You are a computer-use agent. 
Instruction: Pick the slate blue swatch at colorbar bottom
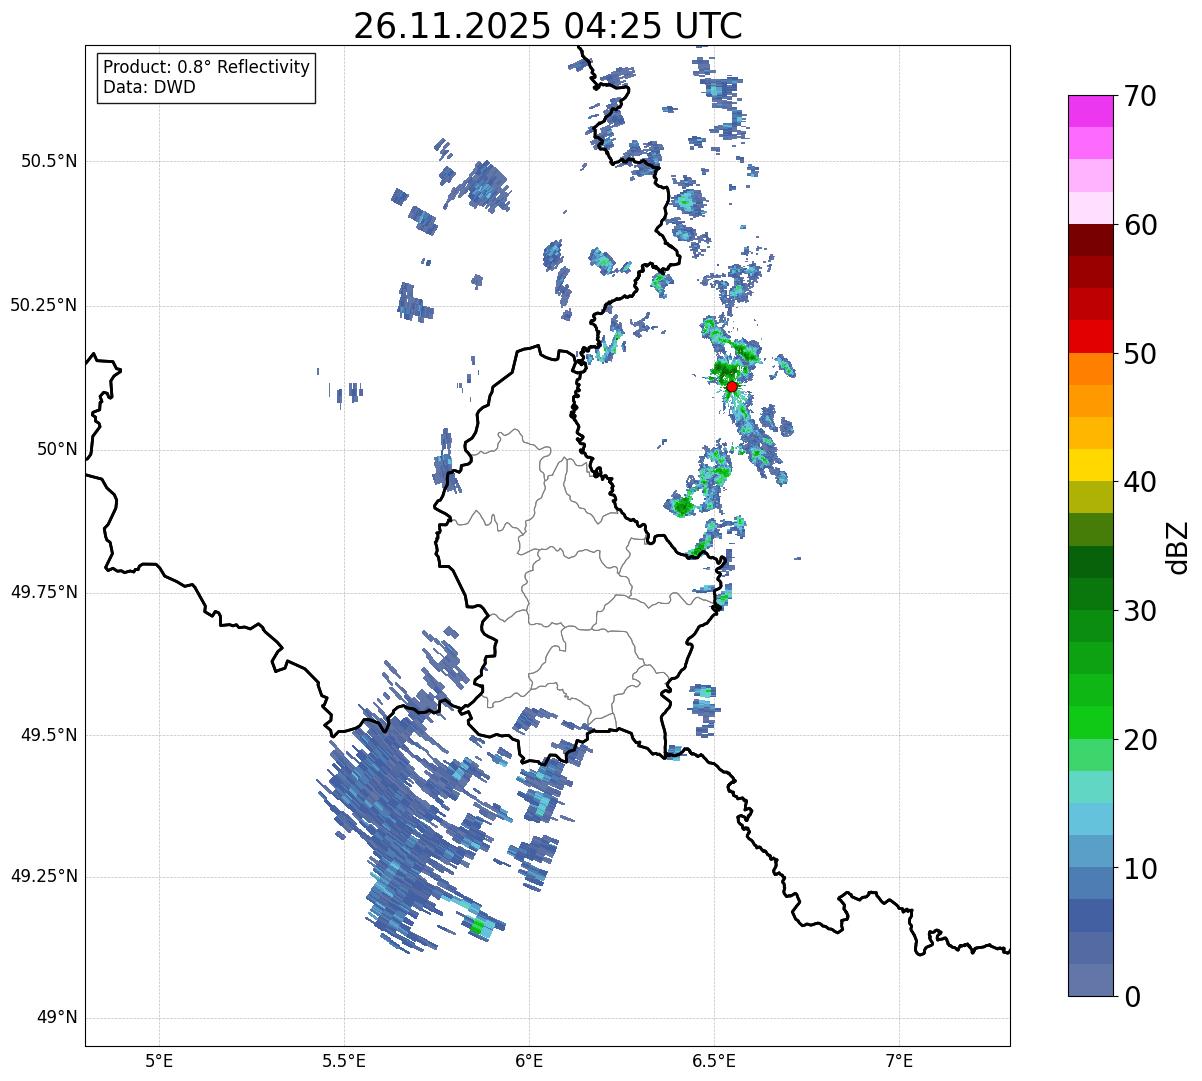[1090, 980]
